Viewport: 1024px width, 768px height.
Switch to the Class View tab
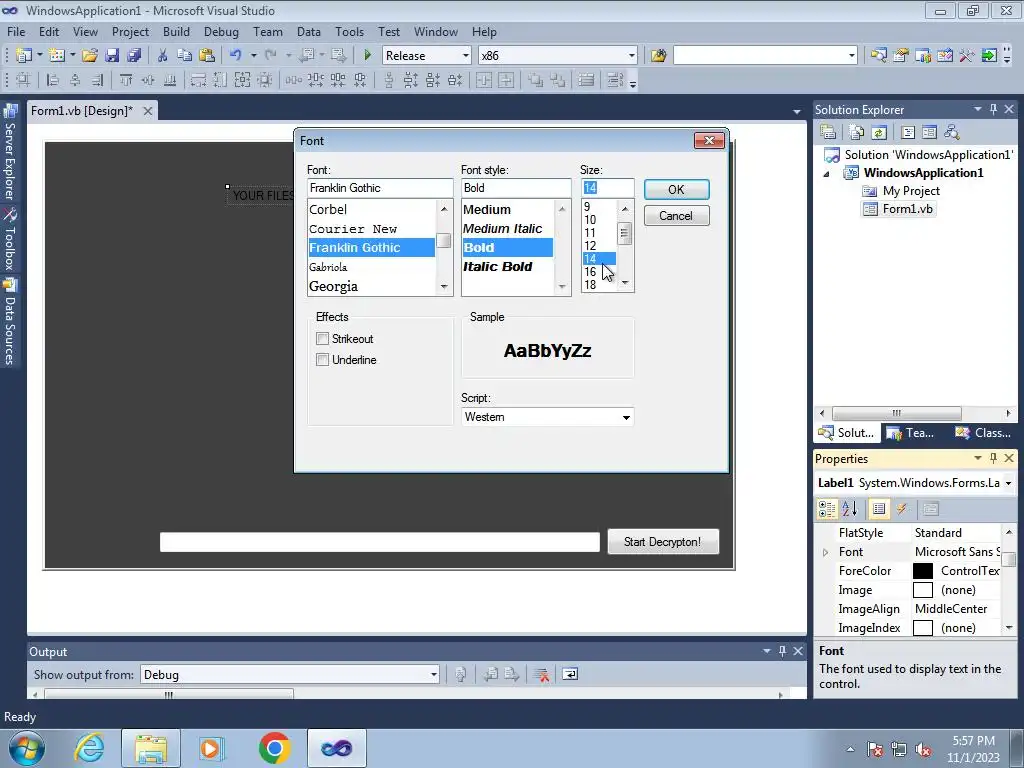pos(983,433)
